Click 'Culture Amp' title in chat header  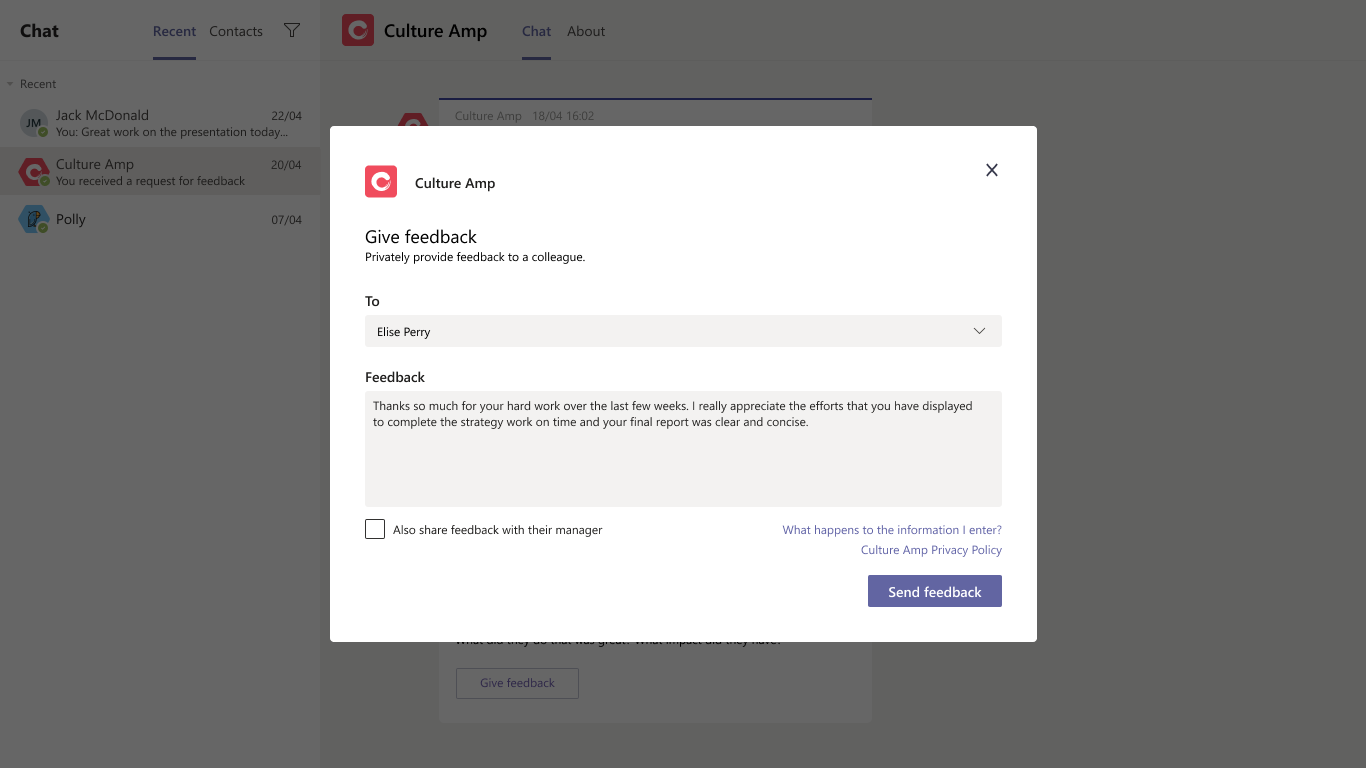[435, 31]
